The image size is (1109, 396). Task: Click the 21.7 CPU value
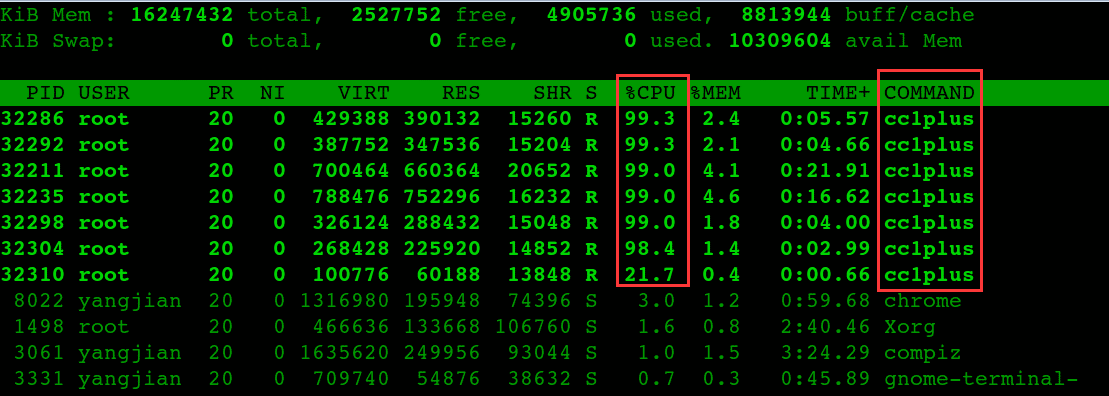tap(650, 274)
